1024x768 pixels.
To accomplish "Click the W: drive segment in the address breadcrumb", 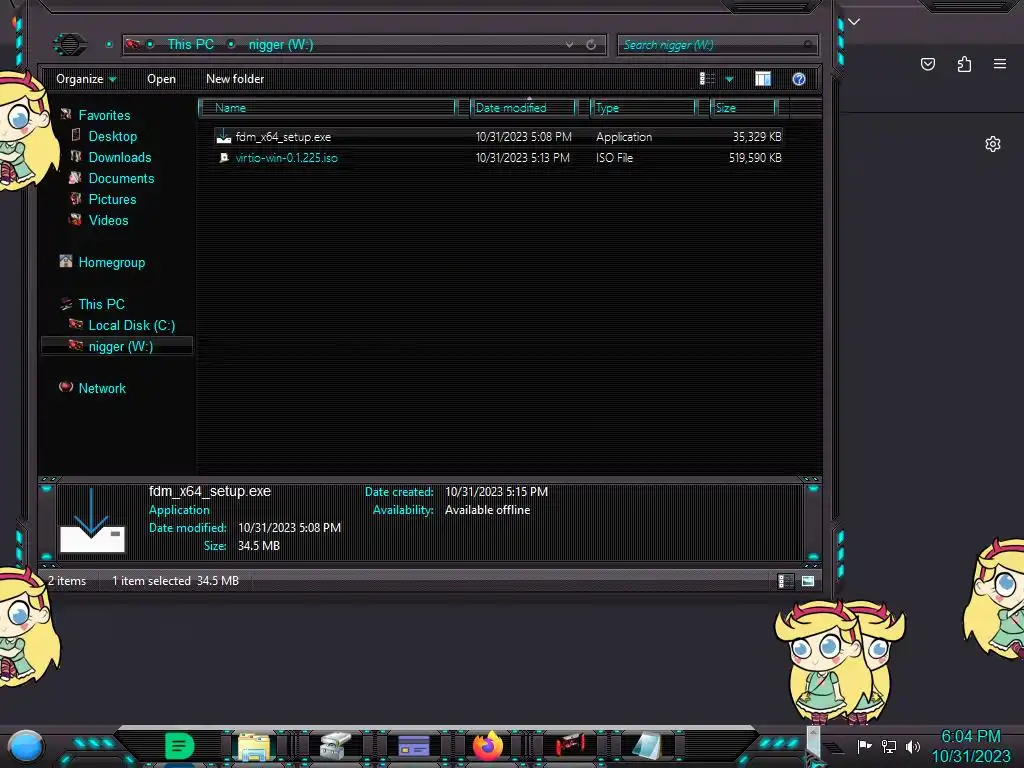I will [x=280, y=44].
